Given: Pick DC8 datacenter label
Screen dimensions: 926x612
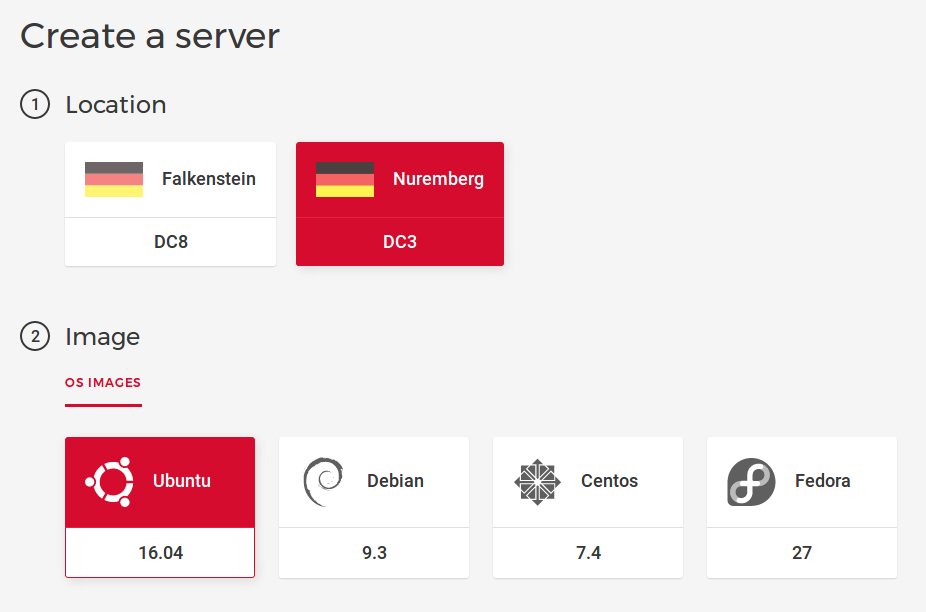Looking at the screenshot, I should (170, 242).
